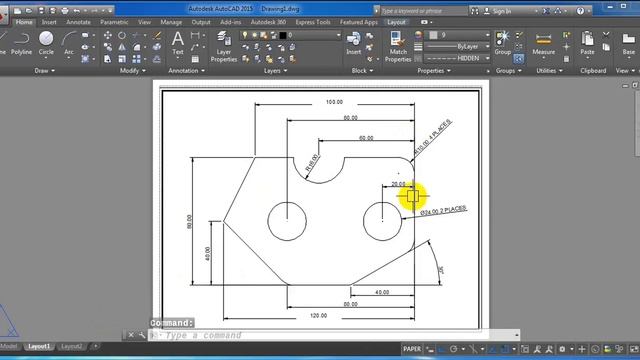Open the Express Tools ribbon tab
The image size is (640, 360).
[313, 22]
